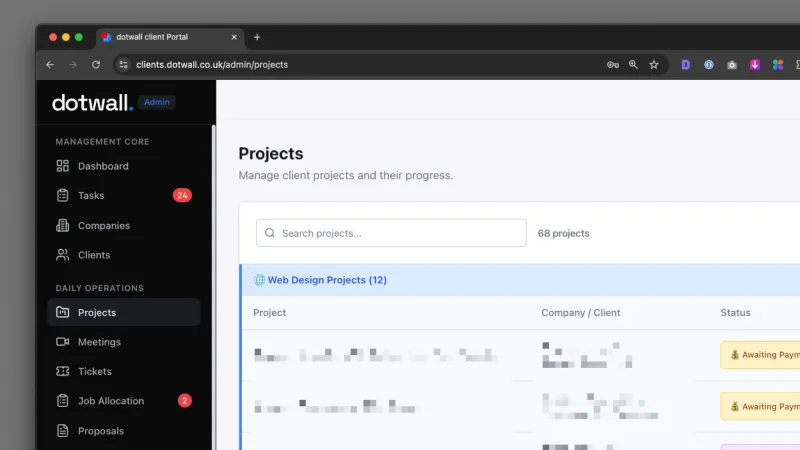Screen dimensions: 800x450
Task: Click the Projects folder icon
Action: (x=62, y=312)
